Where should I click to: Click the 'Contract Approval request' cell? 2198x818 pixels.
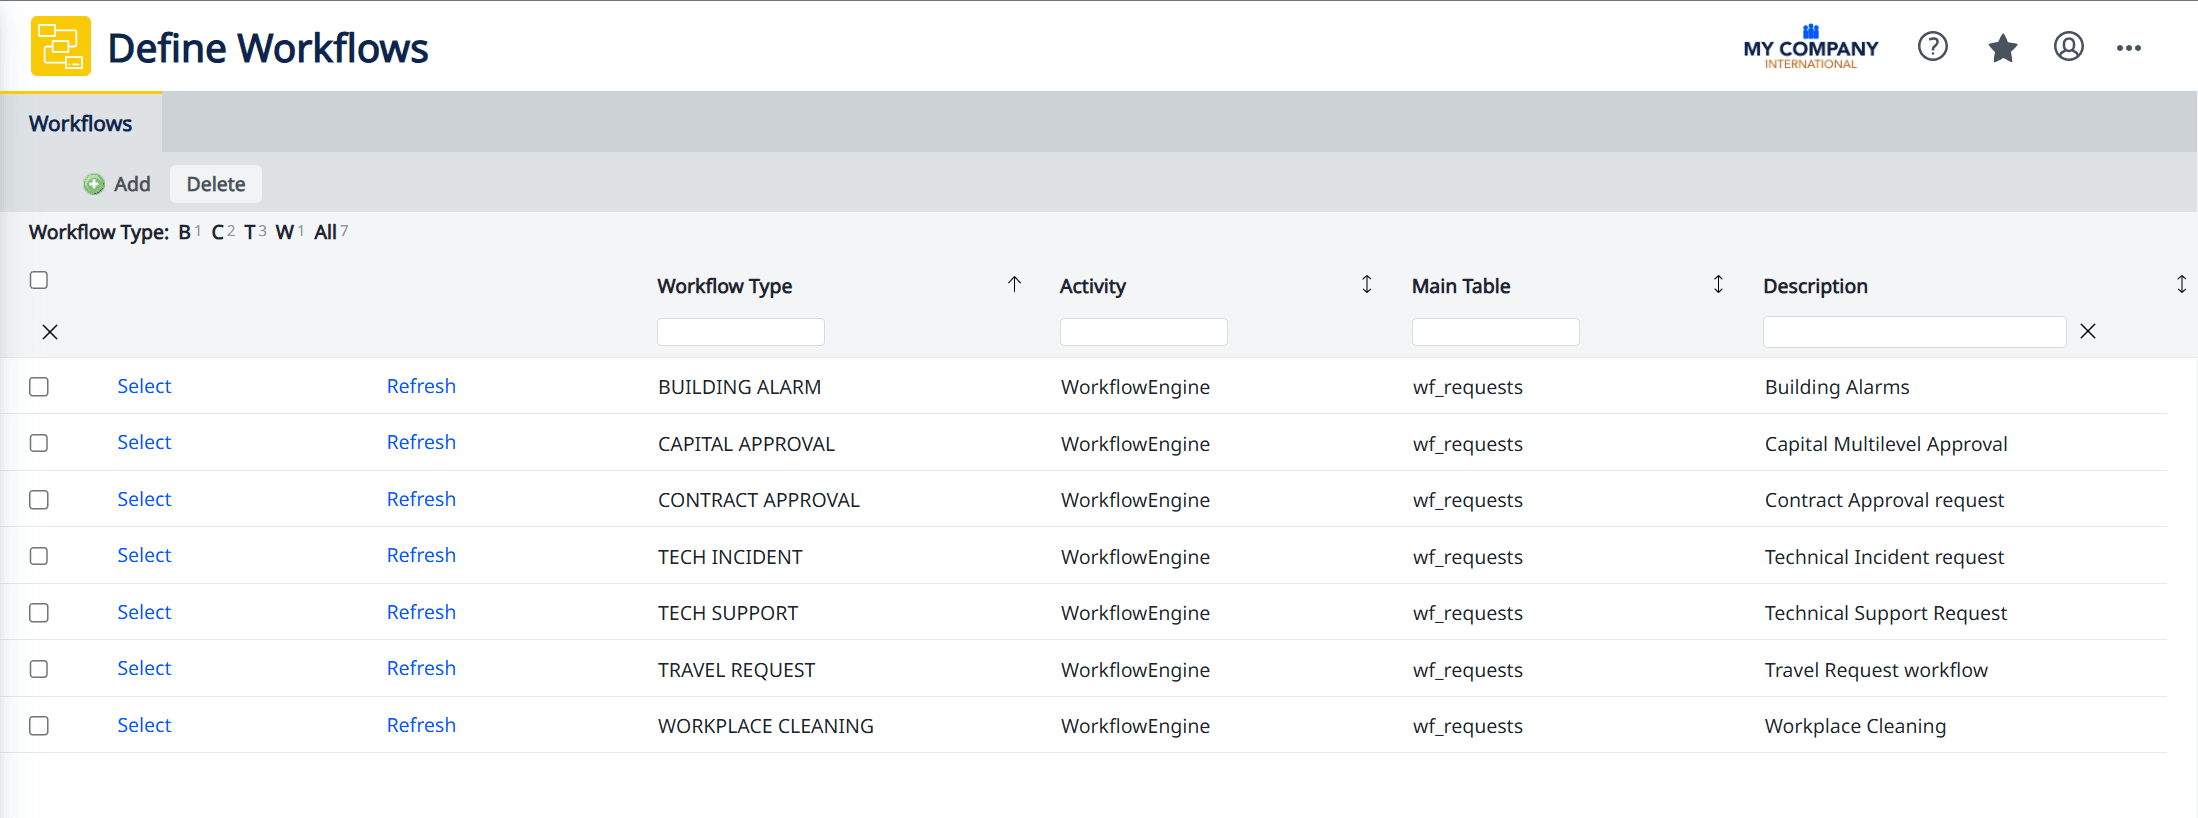click(1884, 500)
